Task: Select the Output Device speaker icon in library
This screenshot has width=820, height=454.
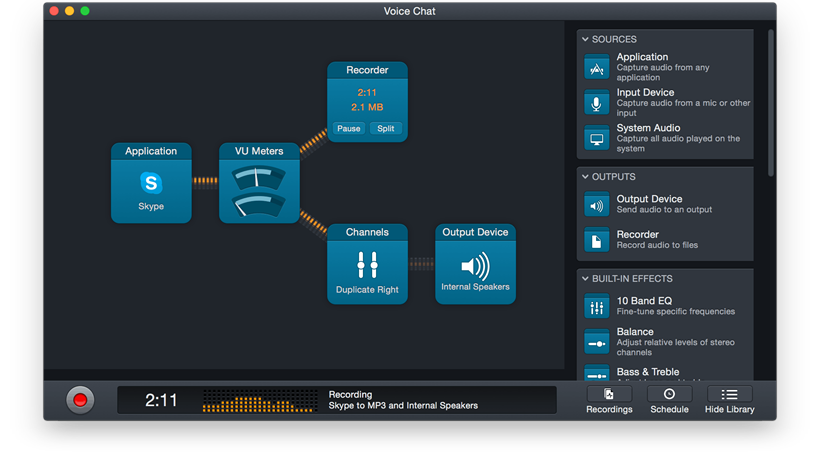Action: [x=596, y=205]
